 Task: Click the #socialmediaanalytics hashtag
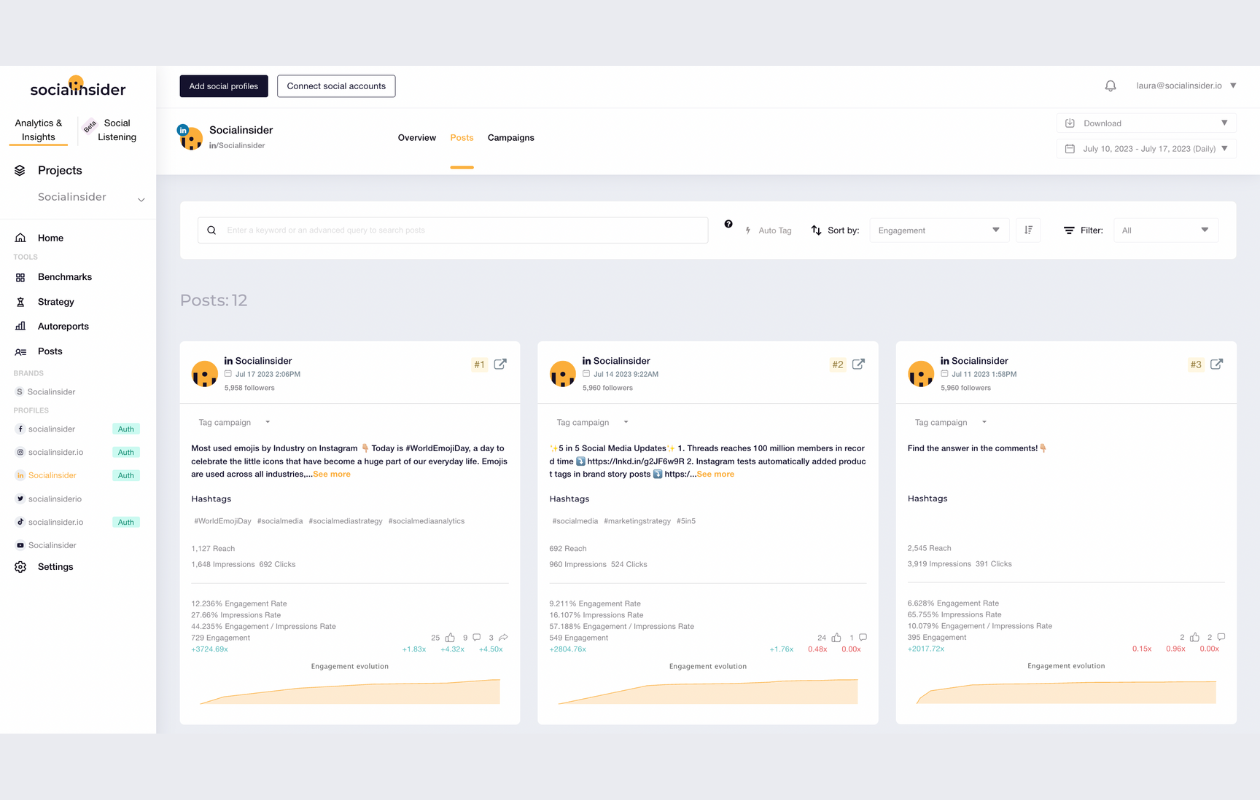[427, 521]
